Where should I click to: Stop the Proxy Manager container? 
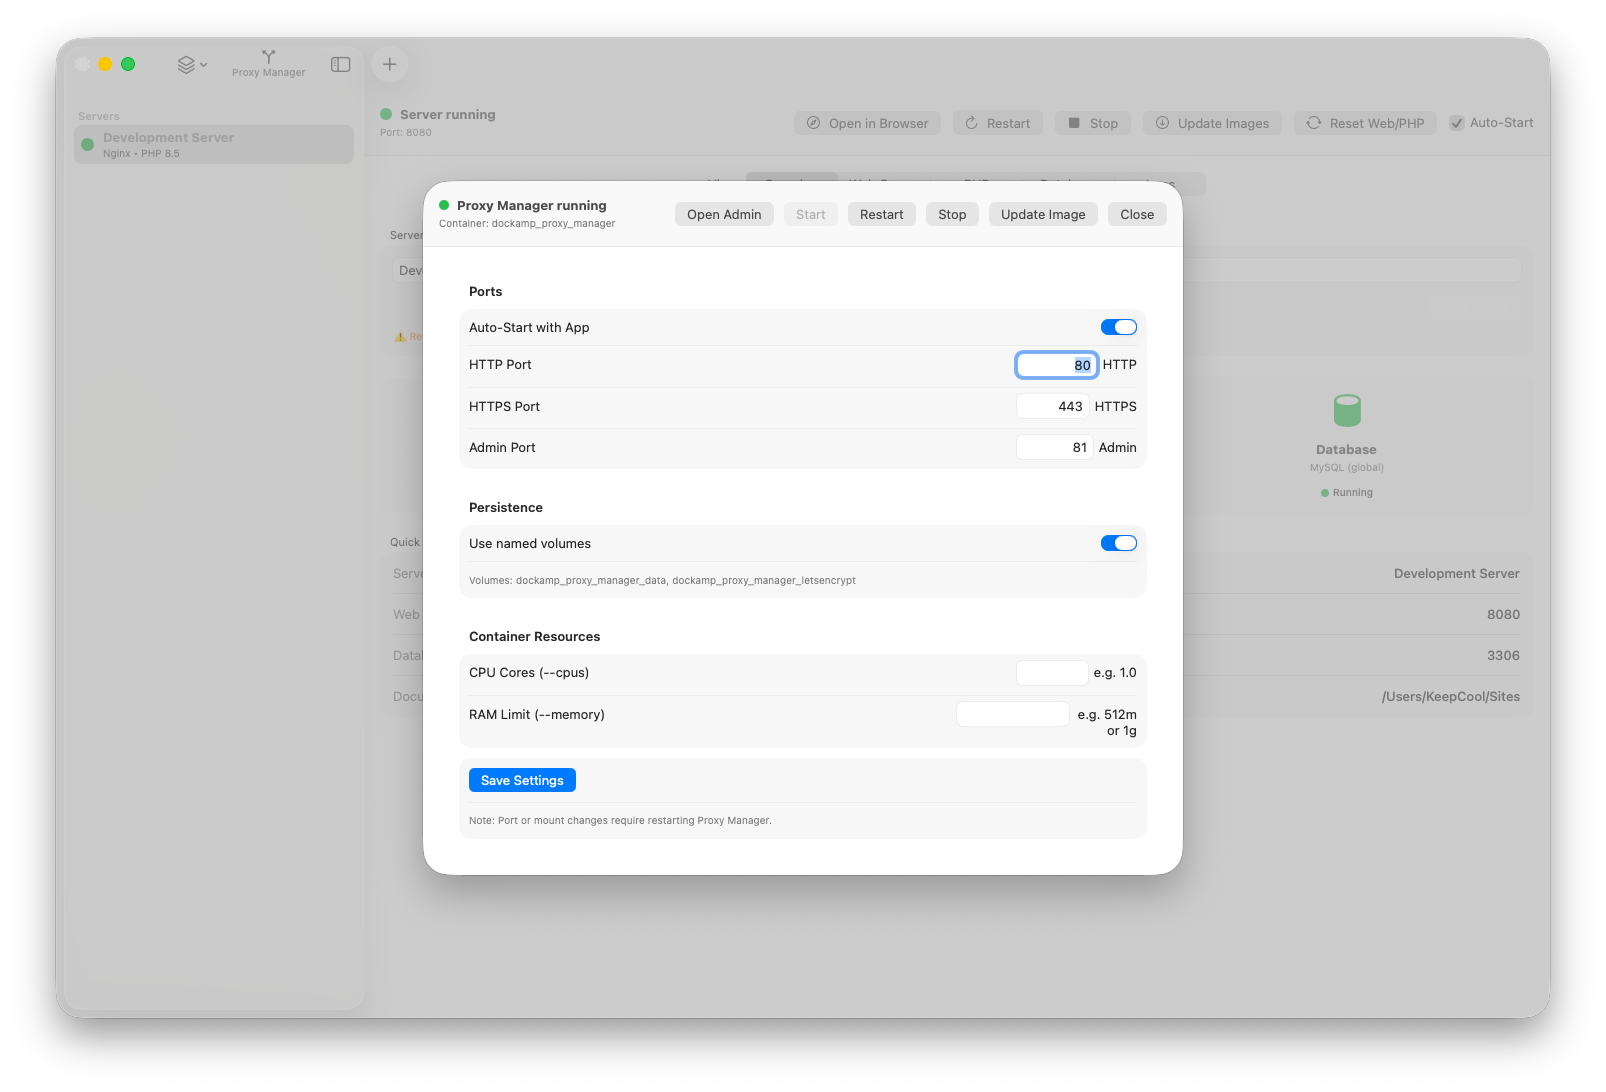click(951, 213)
